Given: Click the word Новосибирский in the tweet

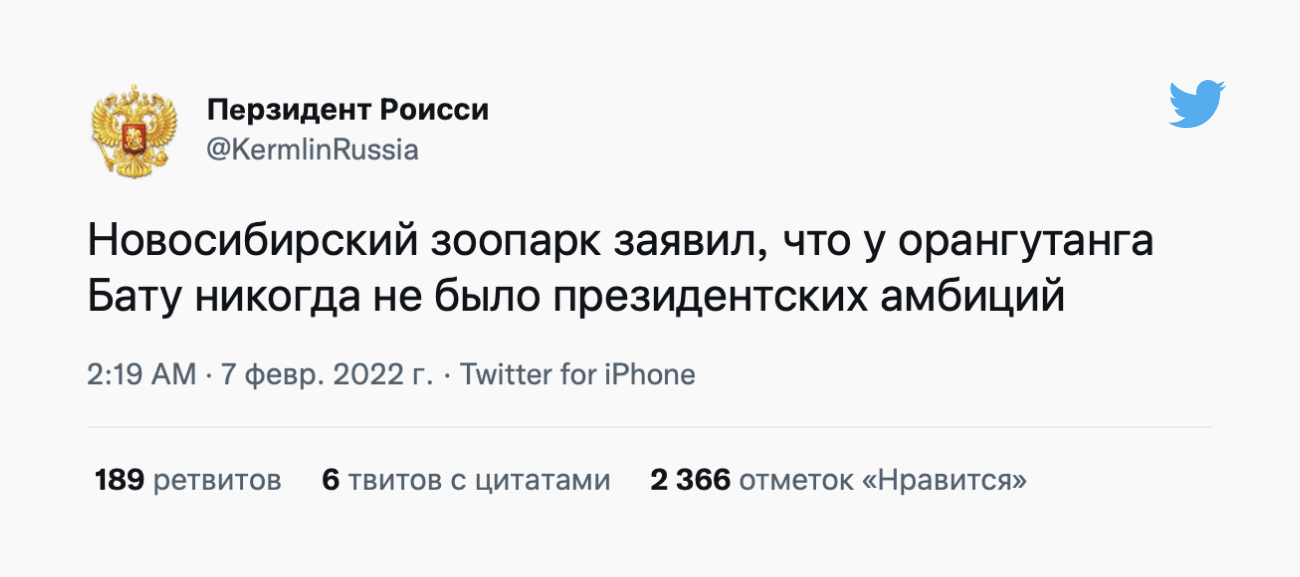Looking at the screenshot, I should tap(256, 243).
